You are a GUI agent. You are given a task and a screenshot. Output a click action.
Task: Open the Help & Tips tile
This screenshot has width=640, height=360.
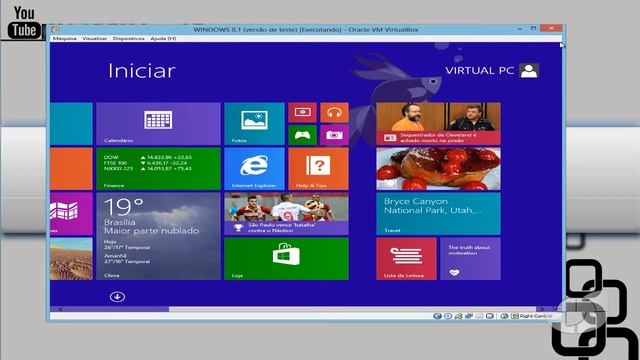[318, 169]
